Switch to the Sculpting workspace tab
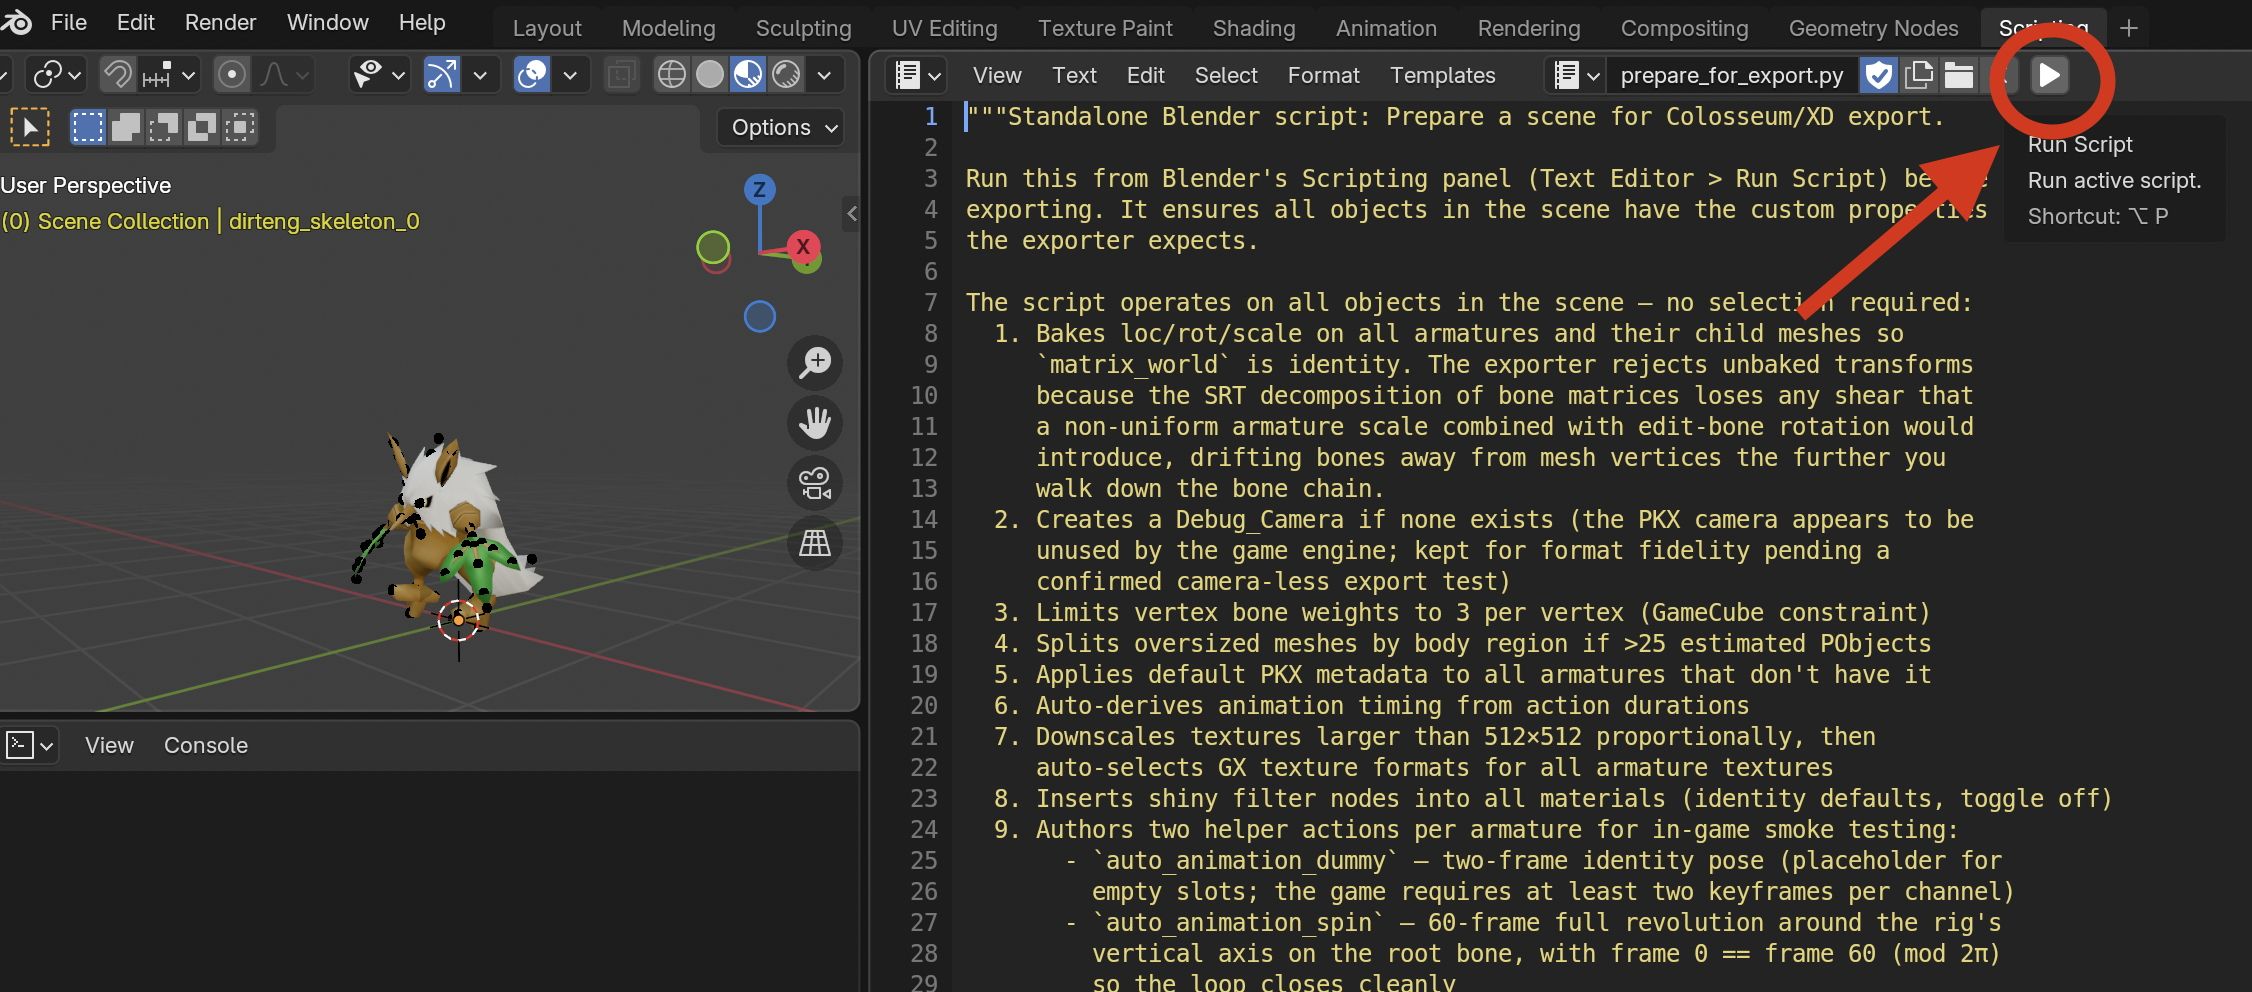 [804, 28]
